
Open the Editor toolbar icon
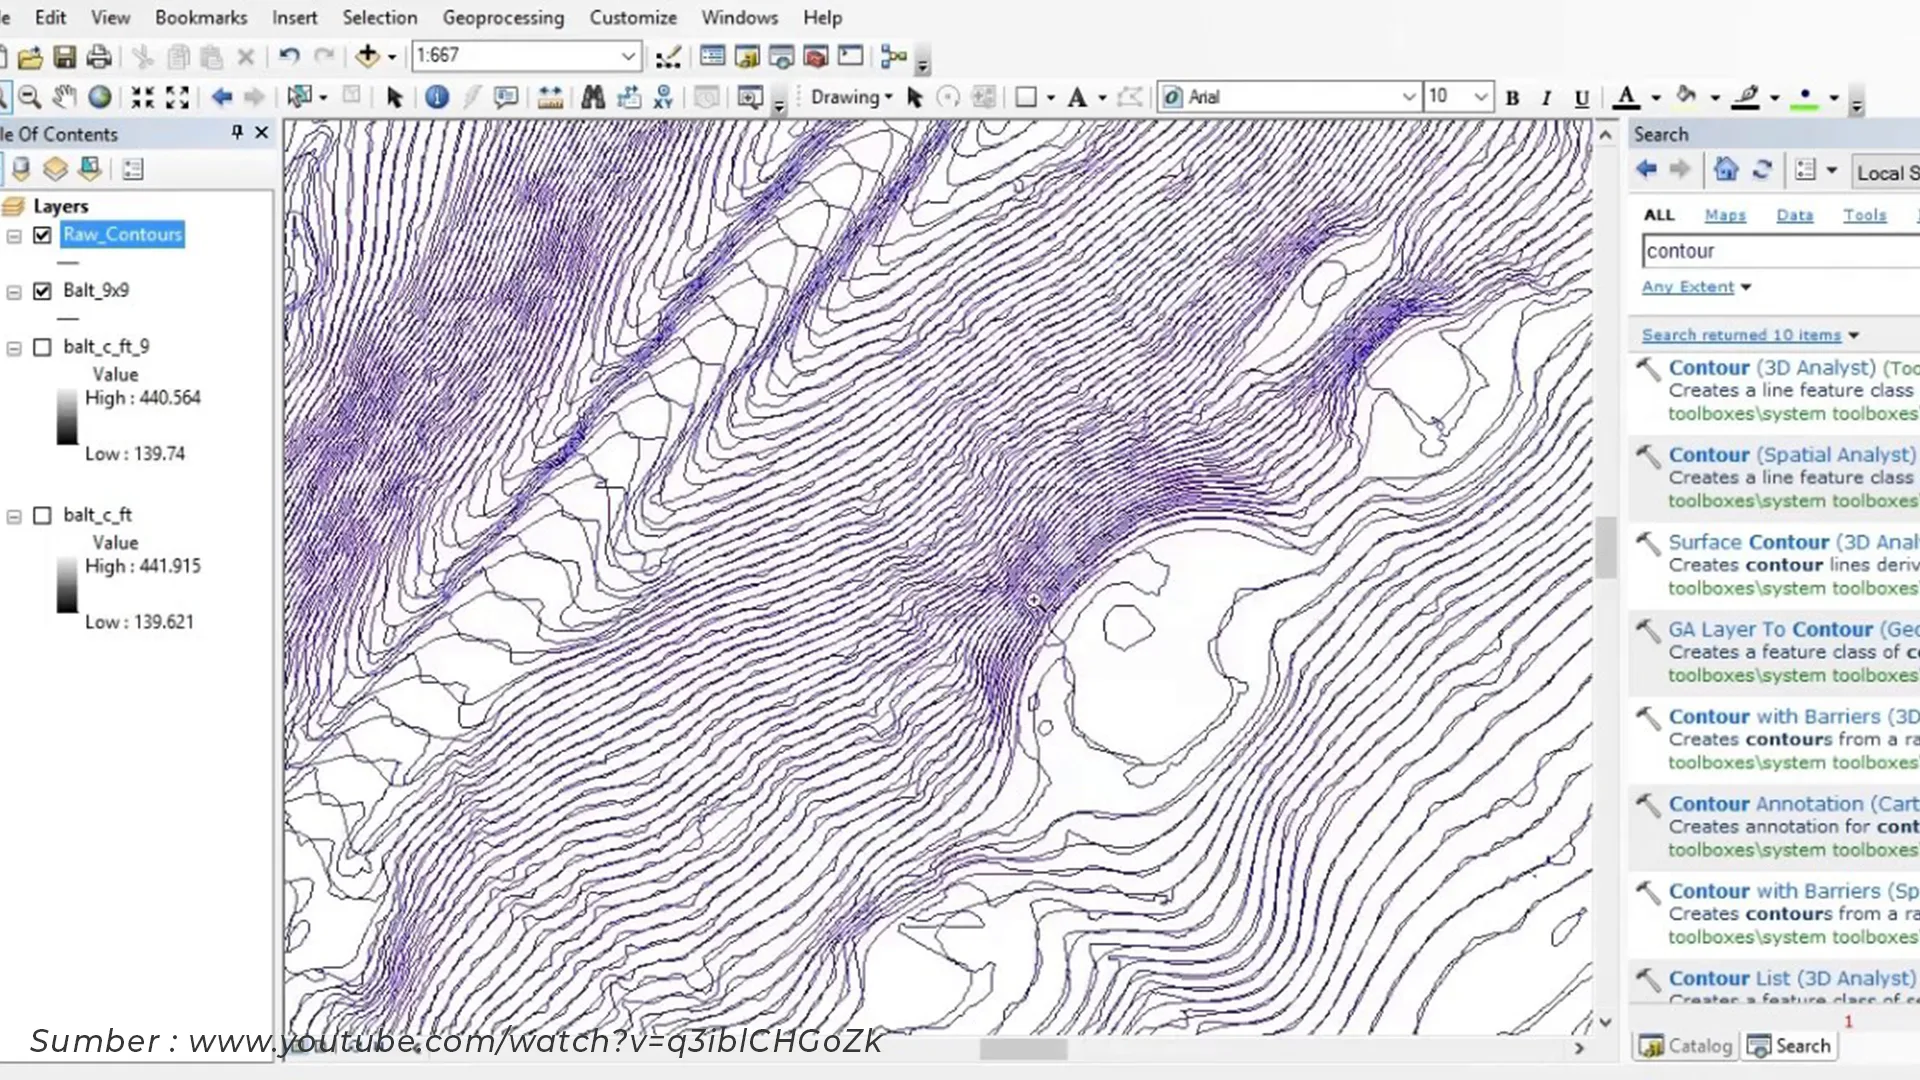click(668, 57)
